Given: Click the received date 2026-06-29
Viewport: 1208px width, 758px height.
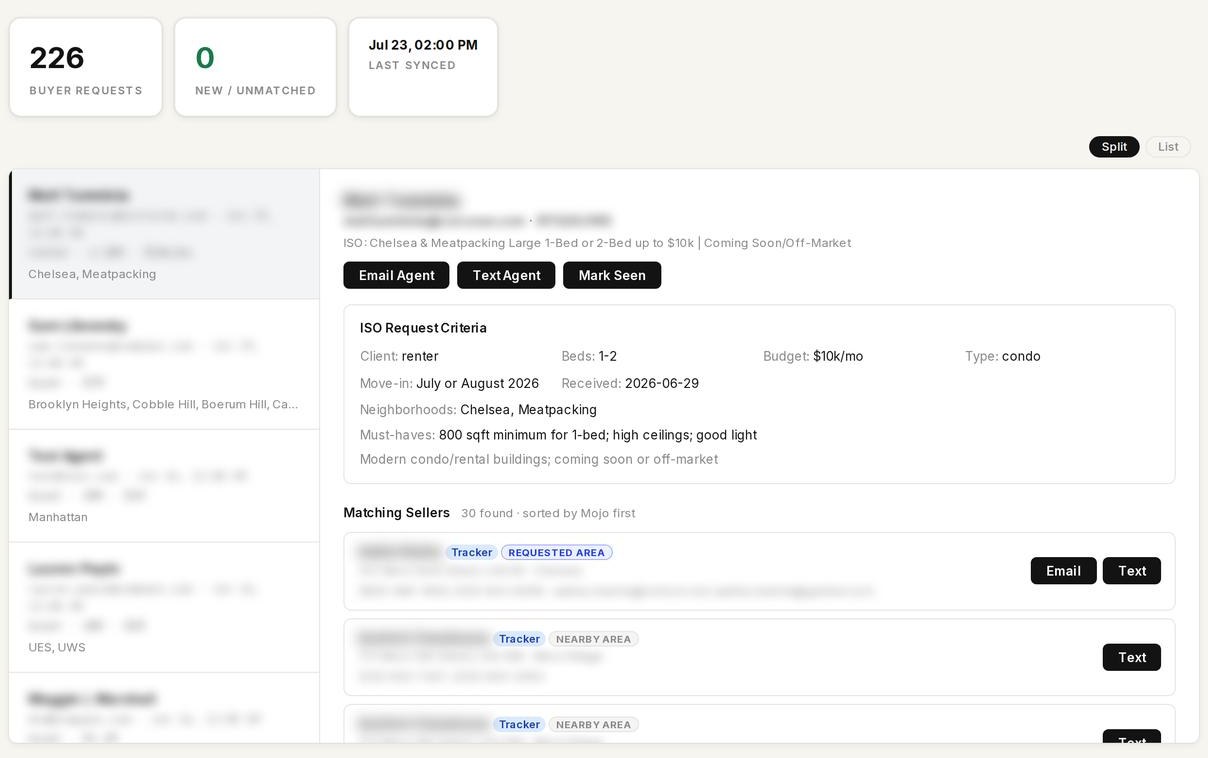Looking at the screenshot, I should coord(662,383).
